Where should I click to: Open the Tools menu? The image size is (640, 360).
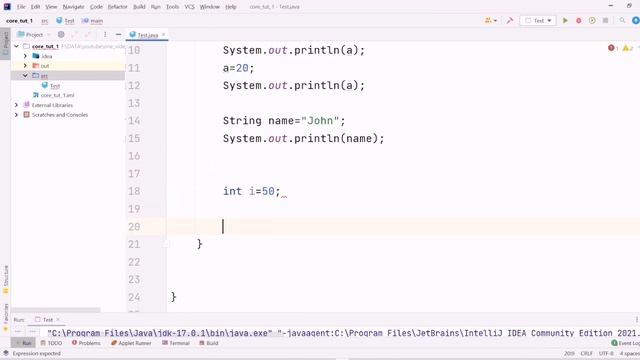coord(172,7)
